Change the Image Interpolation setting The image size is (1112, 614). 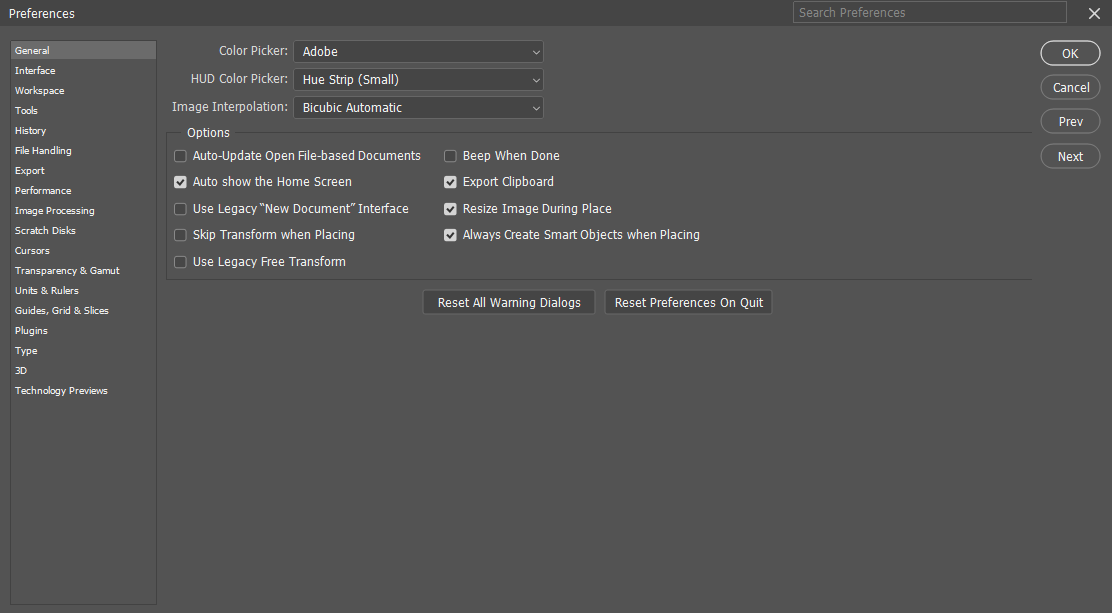click(x=418, y=107)
